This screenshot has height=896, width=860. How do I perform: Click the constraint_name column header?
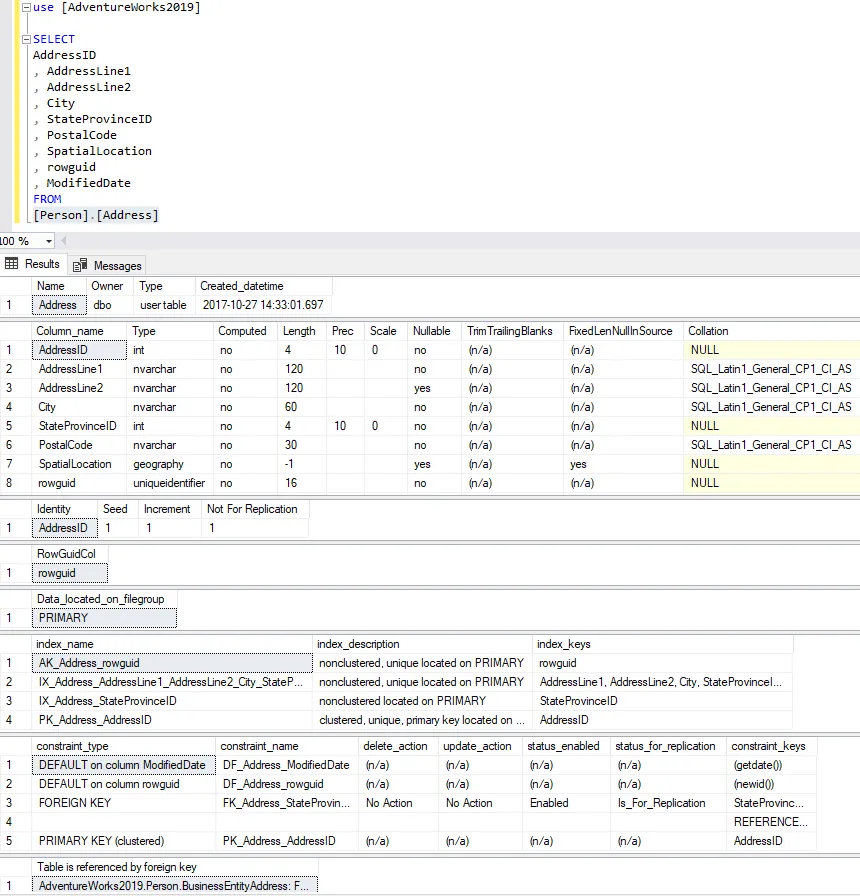(287, 746)
